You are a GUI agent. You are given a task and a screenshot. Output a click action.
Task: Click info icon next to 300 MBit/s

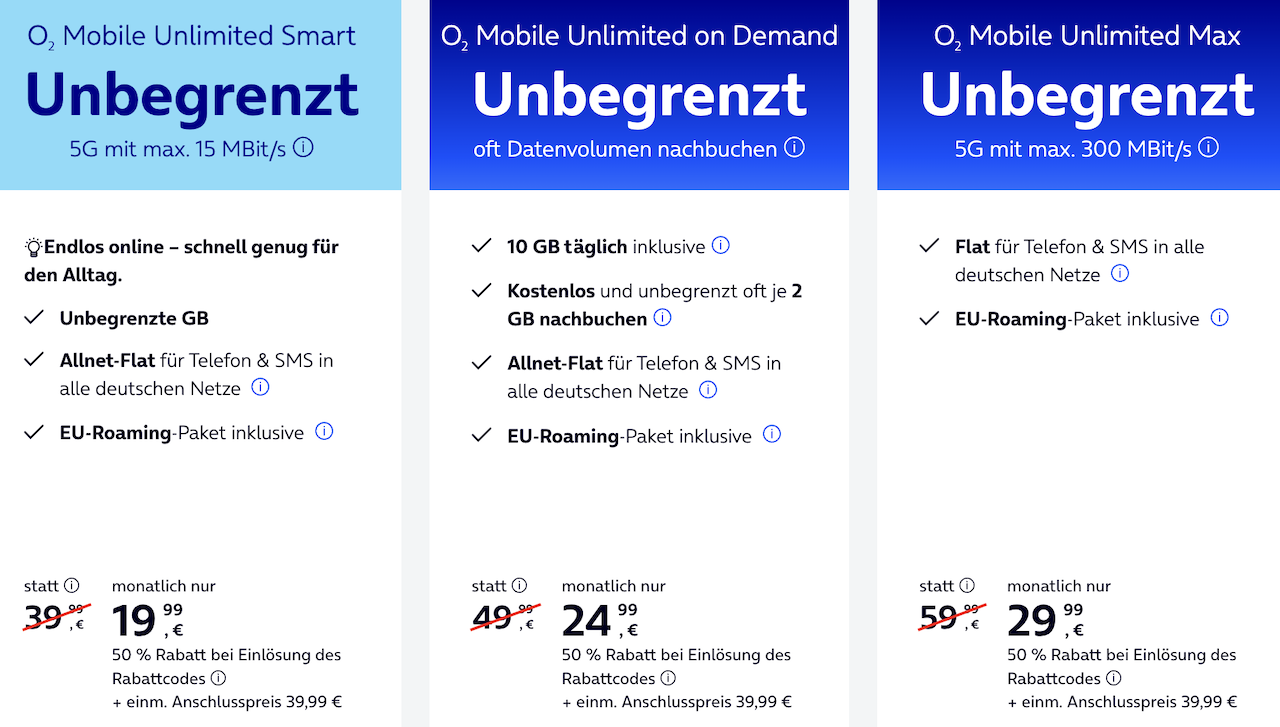coord(1209,148)
